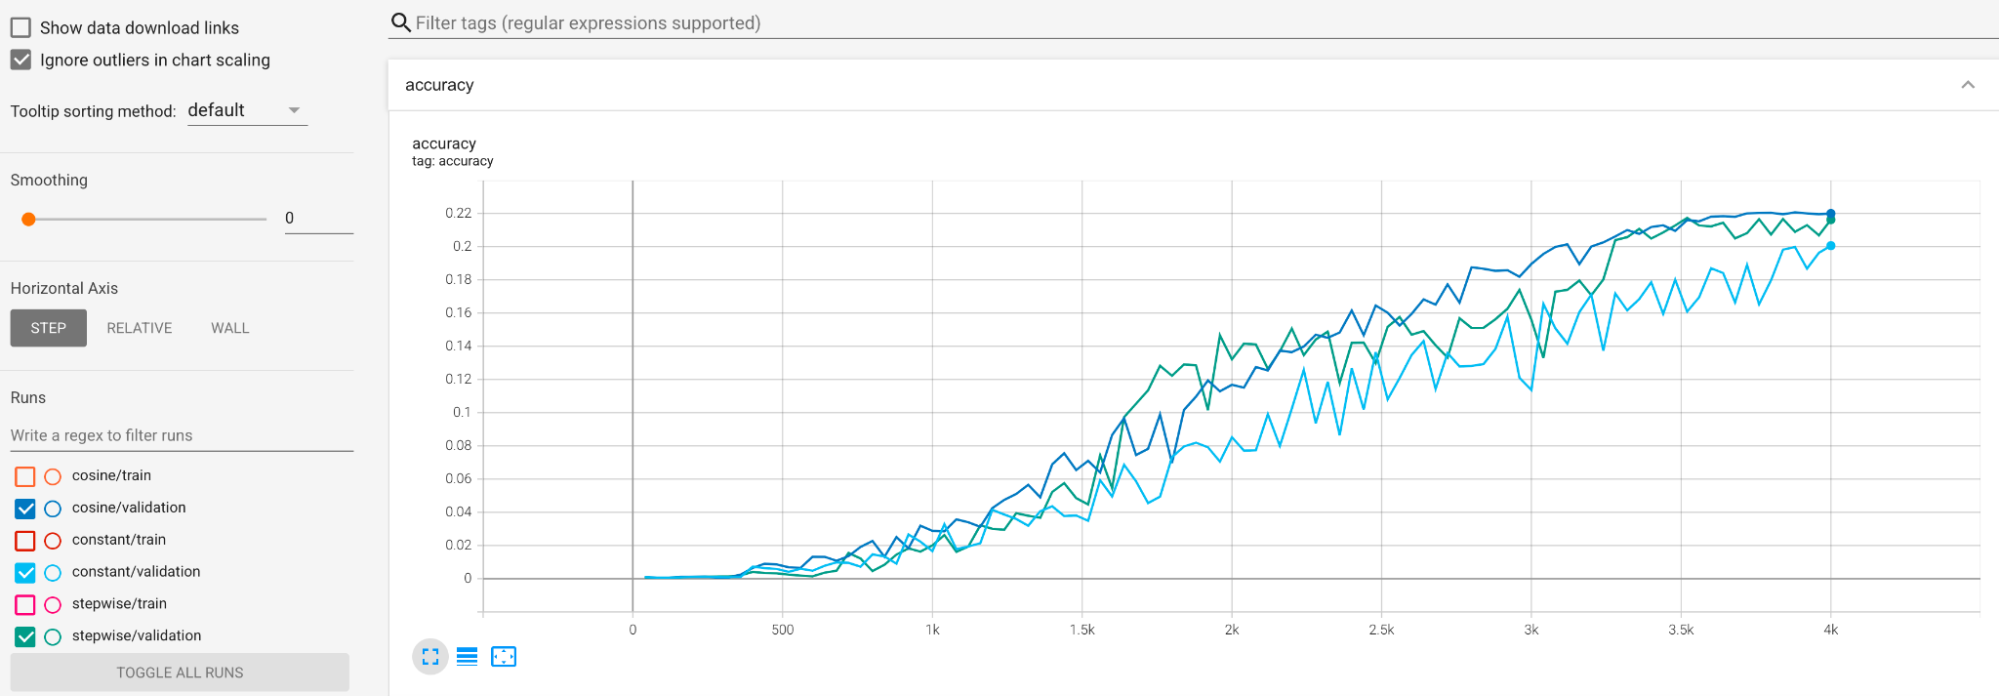Switch horizontal axis to RELATIVE

[139, 327]
